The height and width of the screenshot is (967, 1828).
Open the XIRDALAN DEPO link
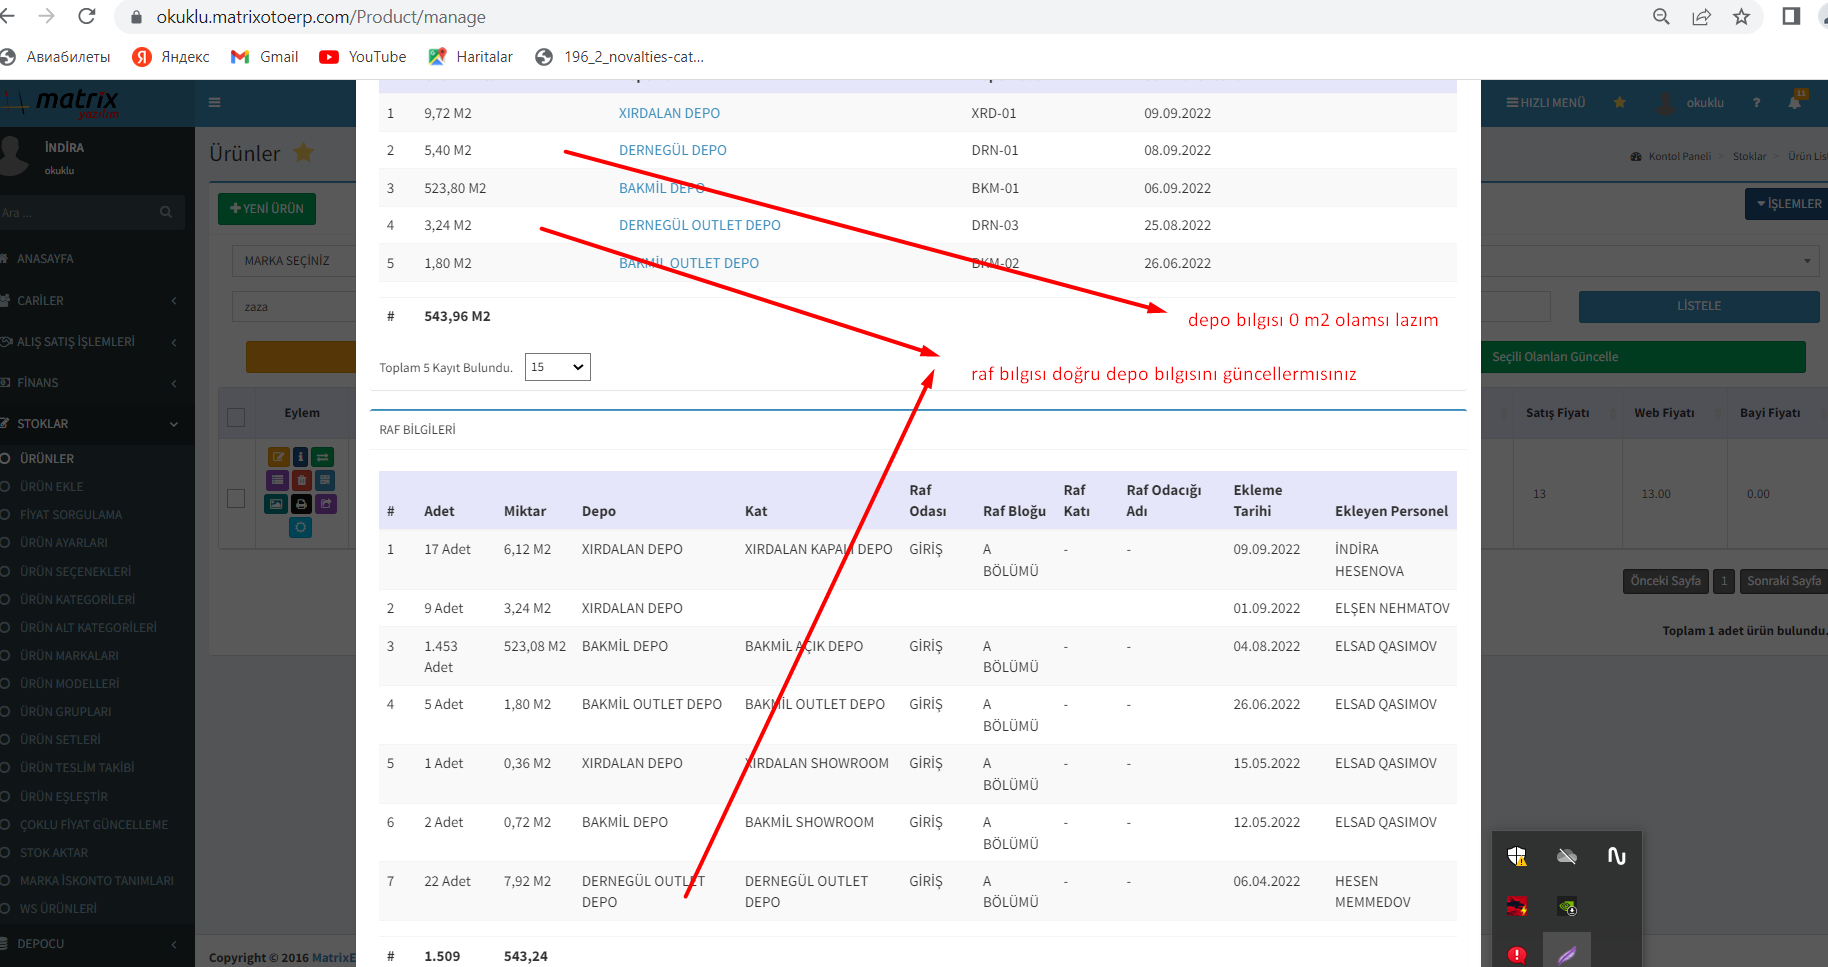pyautogui.click(x=669, y=113)
